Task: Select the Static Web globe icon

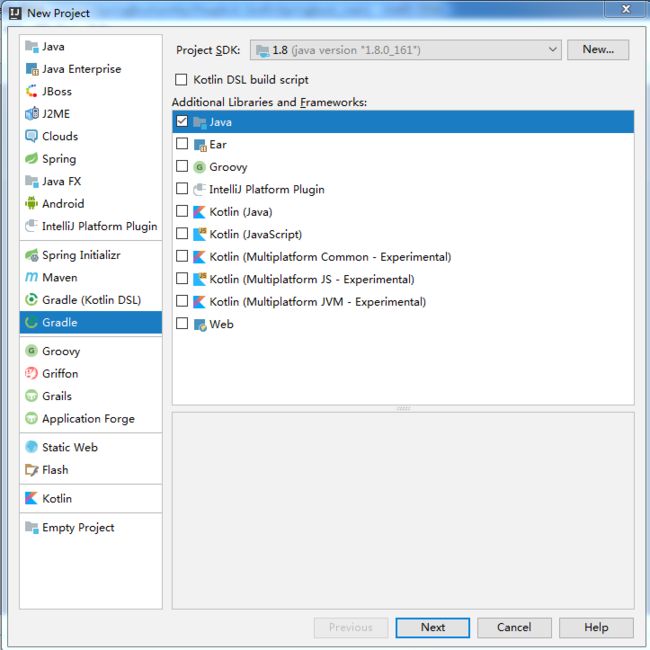Action: coord(32,447)
